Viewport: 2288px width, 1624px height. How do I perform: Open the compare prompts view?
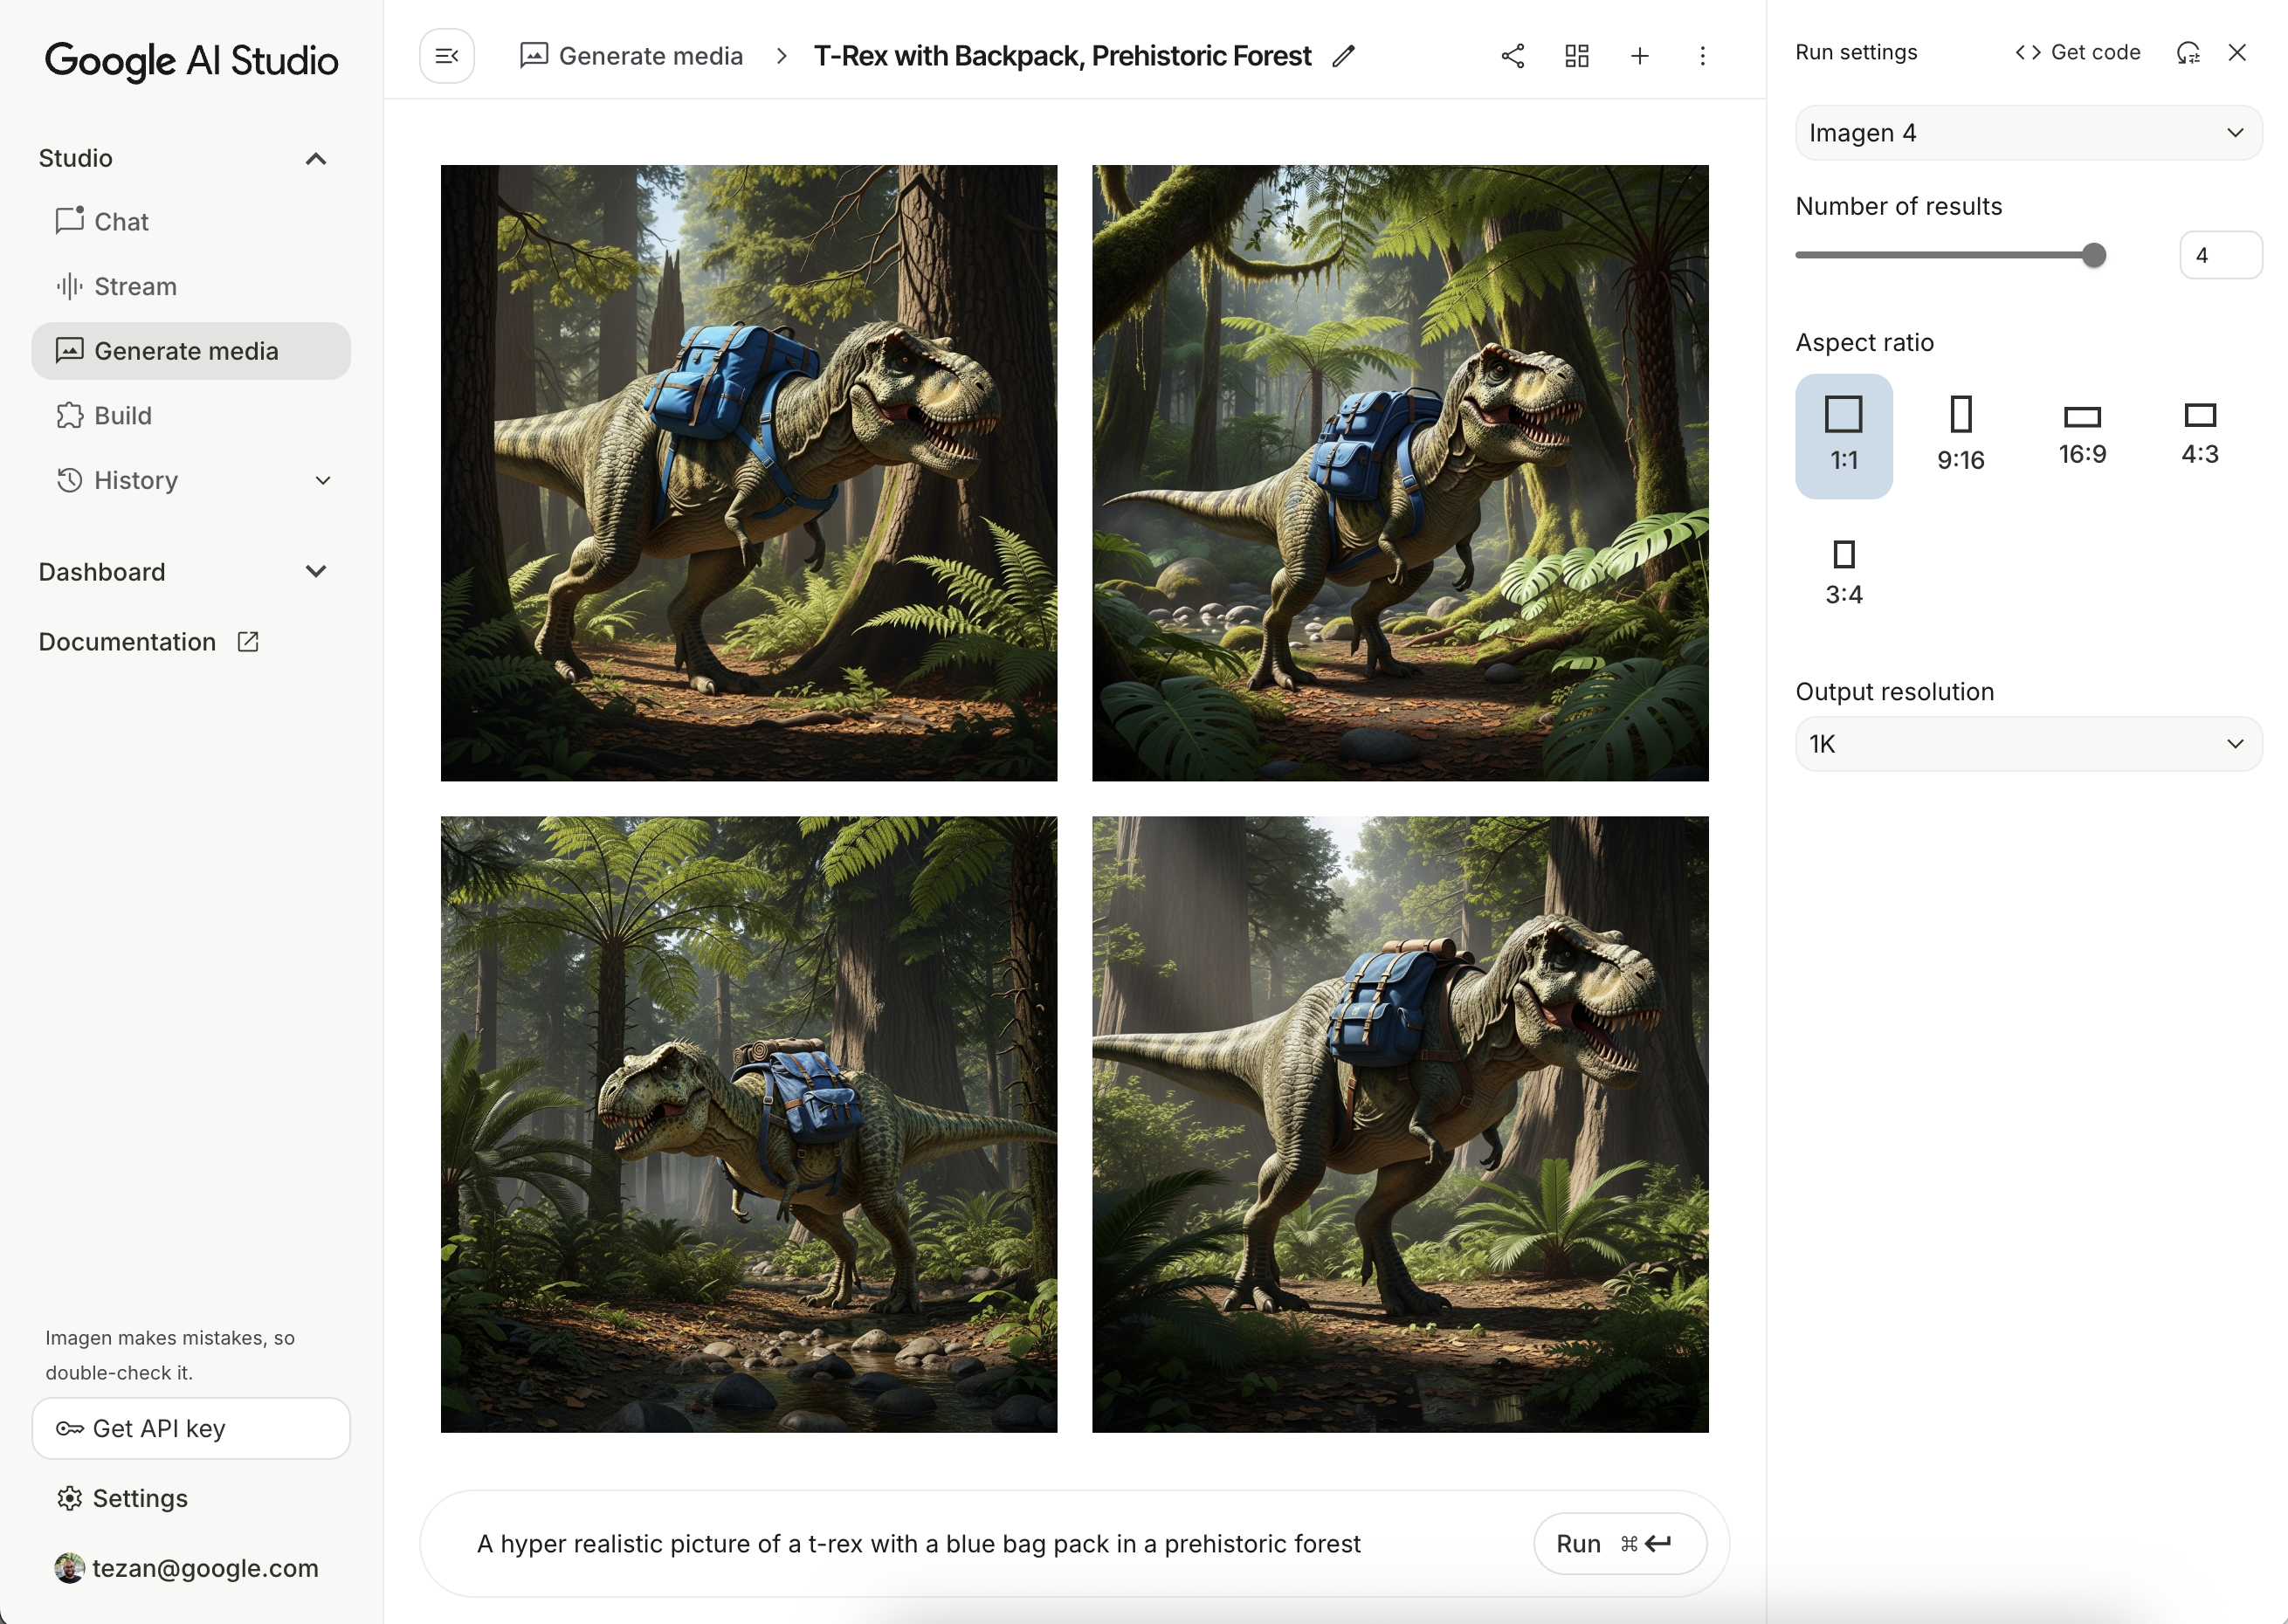pos(1576,55)
